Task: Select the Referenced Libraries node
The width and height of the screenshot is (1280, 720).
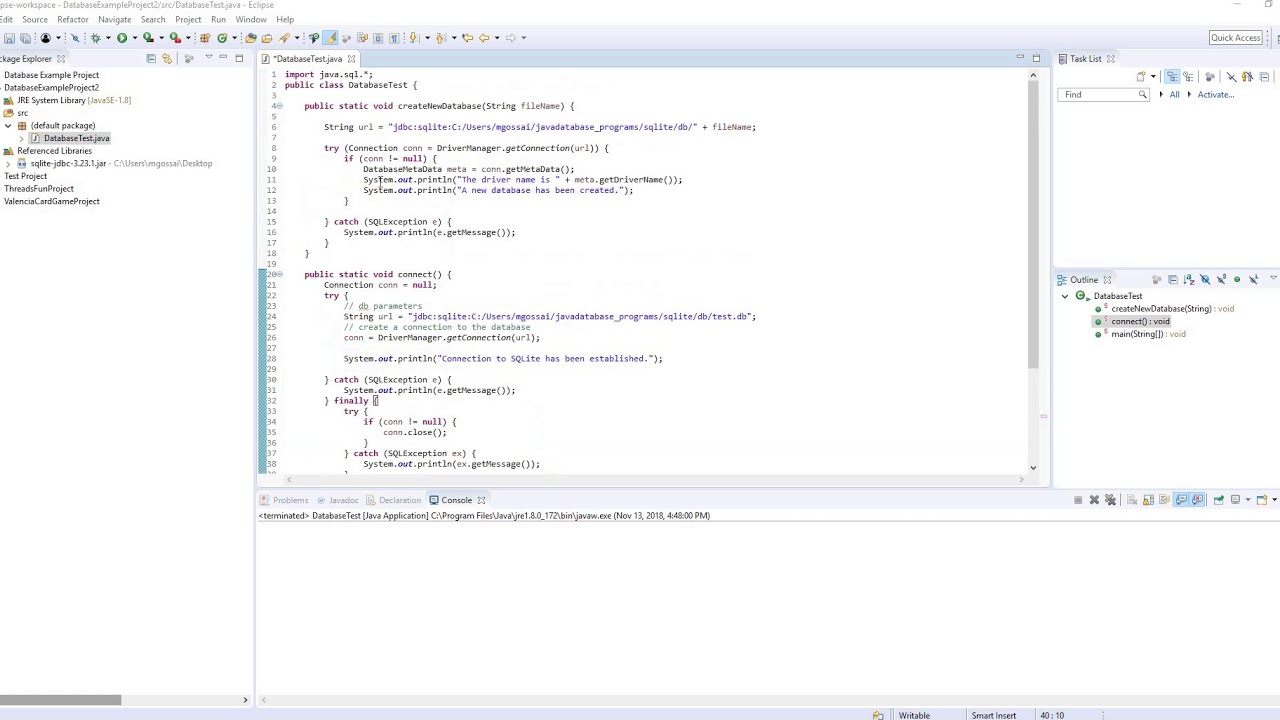Action: (54, 151)
